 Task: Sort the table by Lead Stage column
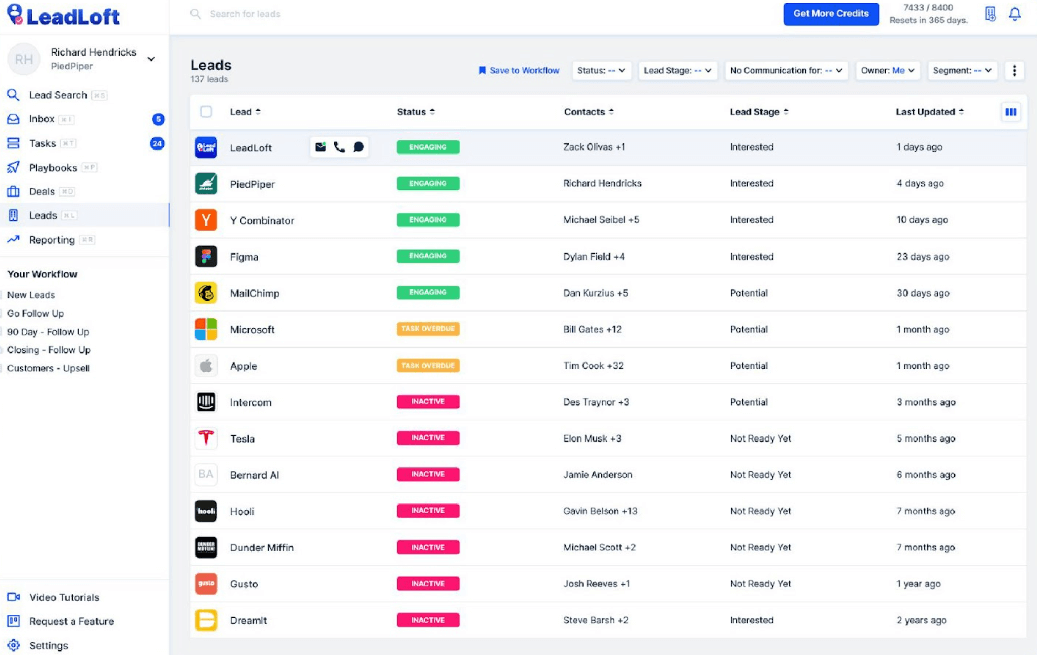(x=759, y=112)
